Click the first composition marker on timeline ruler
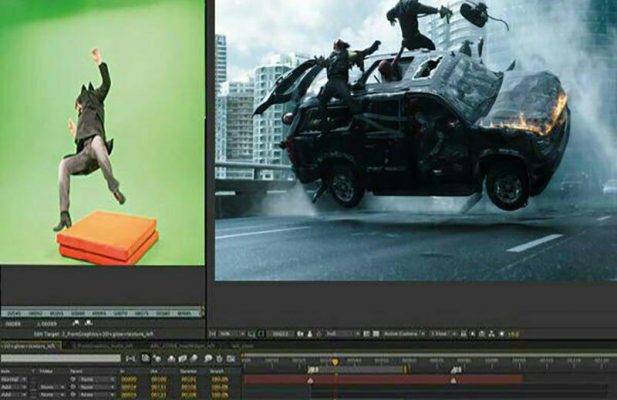 [313, 369]
